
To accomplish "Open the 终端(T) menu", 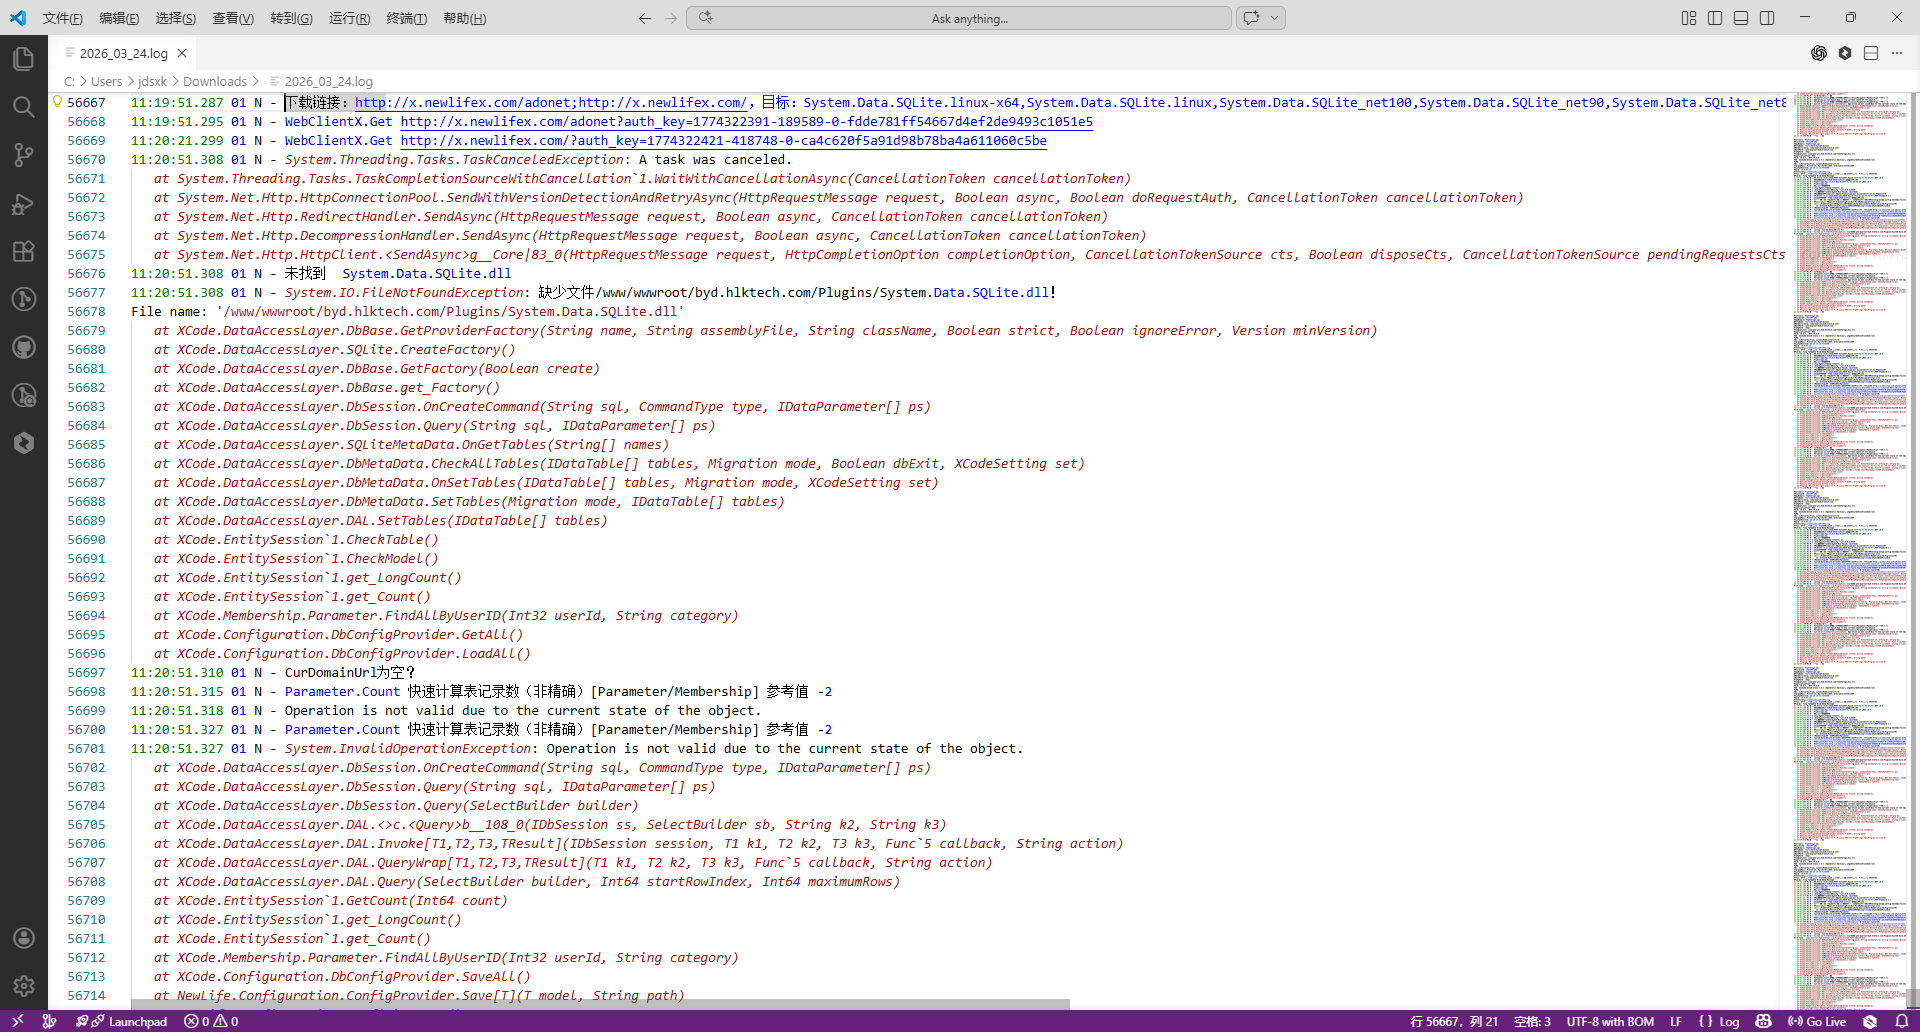I will click(406, 18).
